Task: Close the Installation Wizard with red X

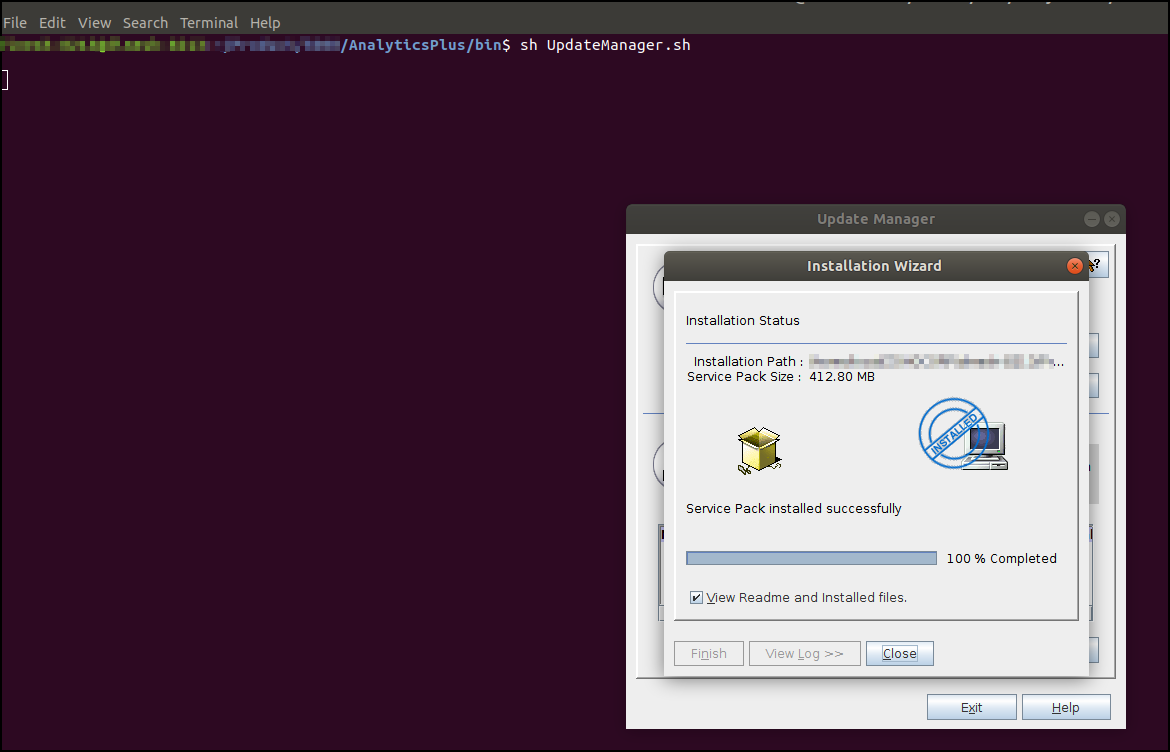Action: (1074, 266)
